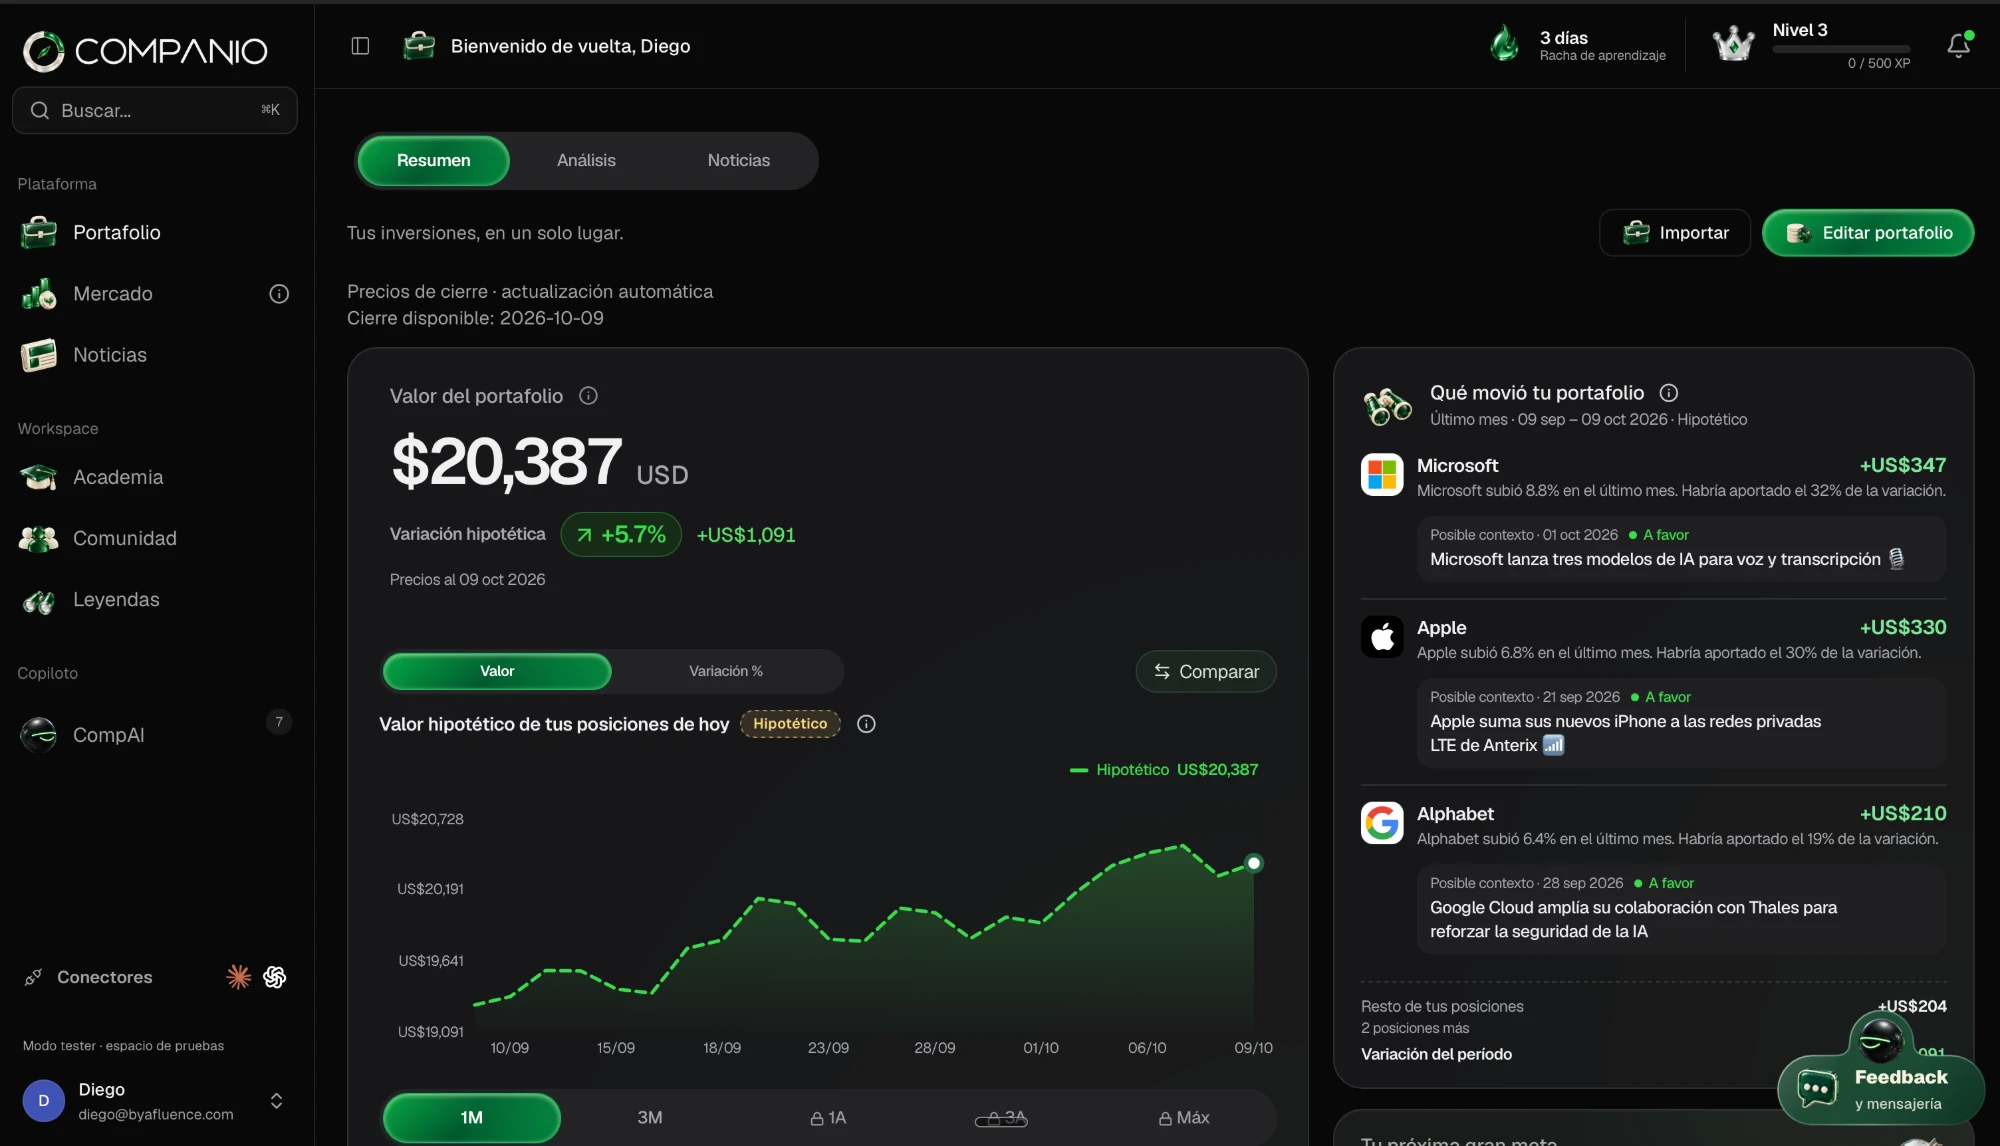Screen dimensions: 2000x1146
Task: Click the learning streak flame icon
Action: (x=1504, y=44)
